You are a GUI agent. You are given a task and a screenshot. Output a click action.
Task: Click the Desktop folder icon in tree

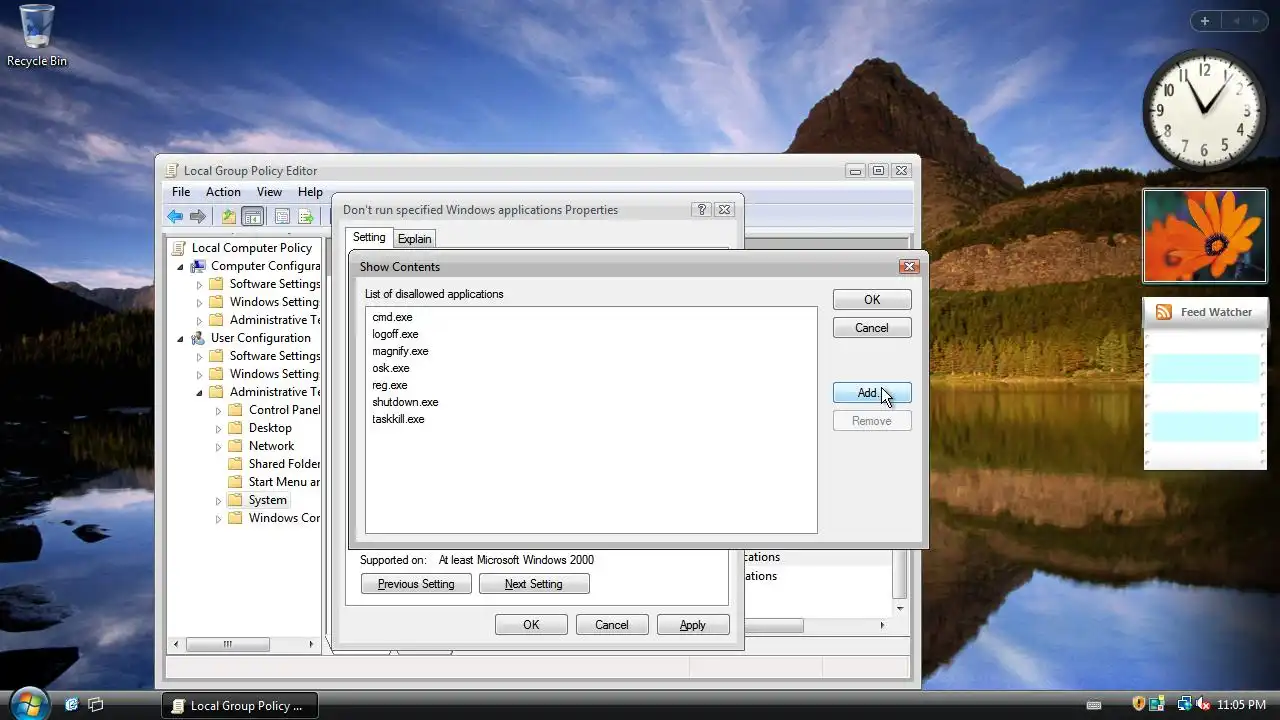click(235, 428)
